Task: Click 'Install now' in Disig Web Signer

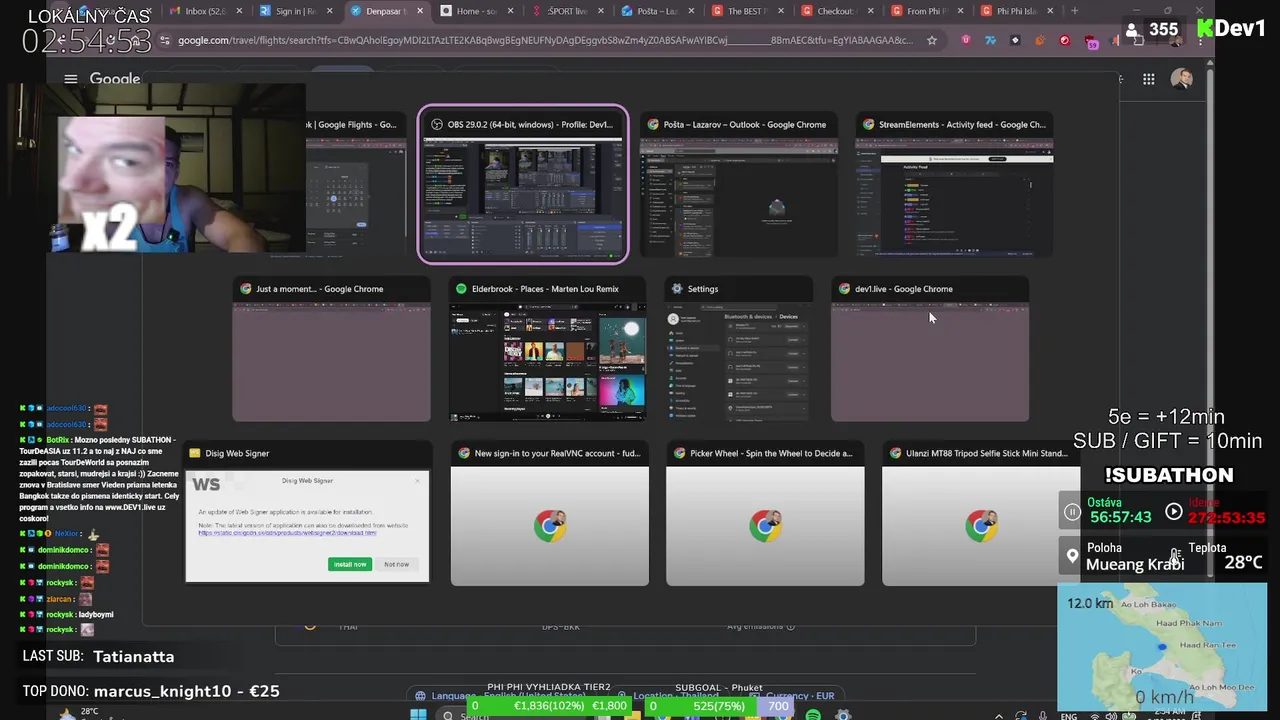Action: [350, 564]
